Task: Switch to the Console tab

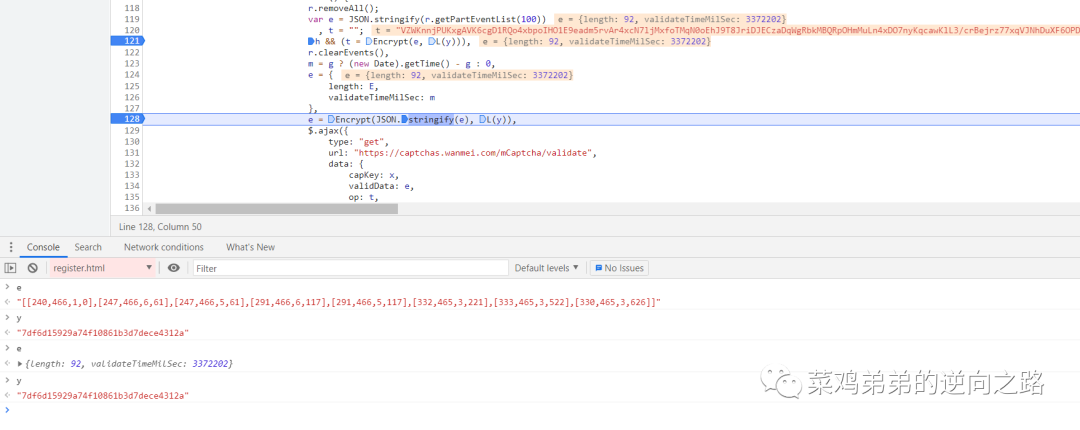Action: pyautogui.click(x=43, y=247)
